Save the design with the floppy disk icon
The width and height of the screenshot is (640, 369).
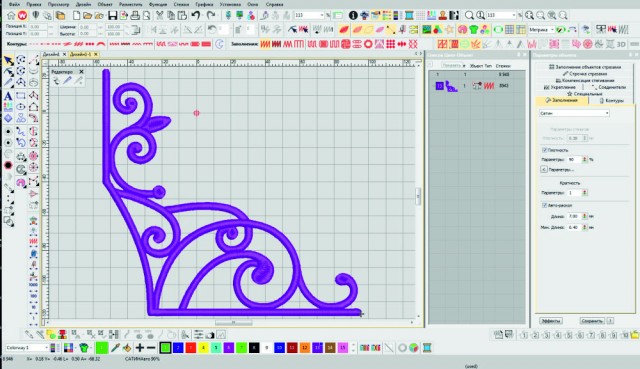pyautogui.click(x=113, y=16)
